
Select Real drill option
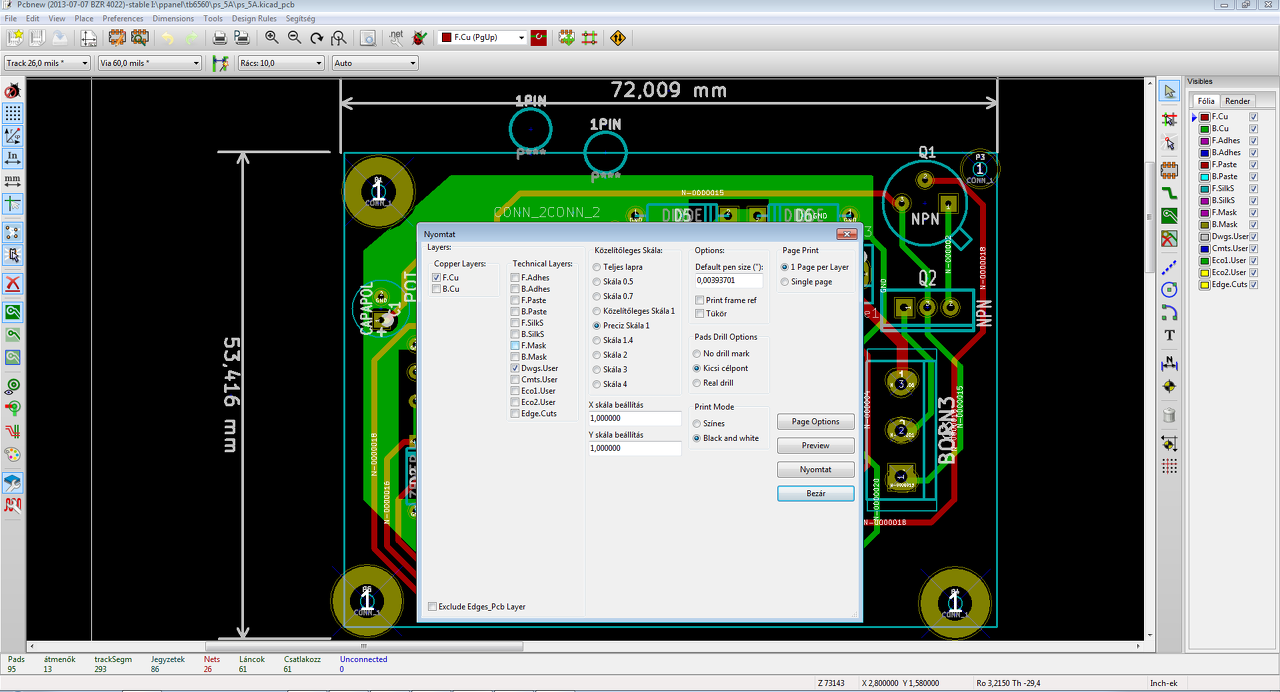click(697, 383)
